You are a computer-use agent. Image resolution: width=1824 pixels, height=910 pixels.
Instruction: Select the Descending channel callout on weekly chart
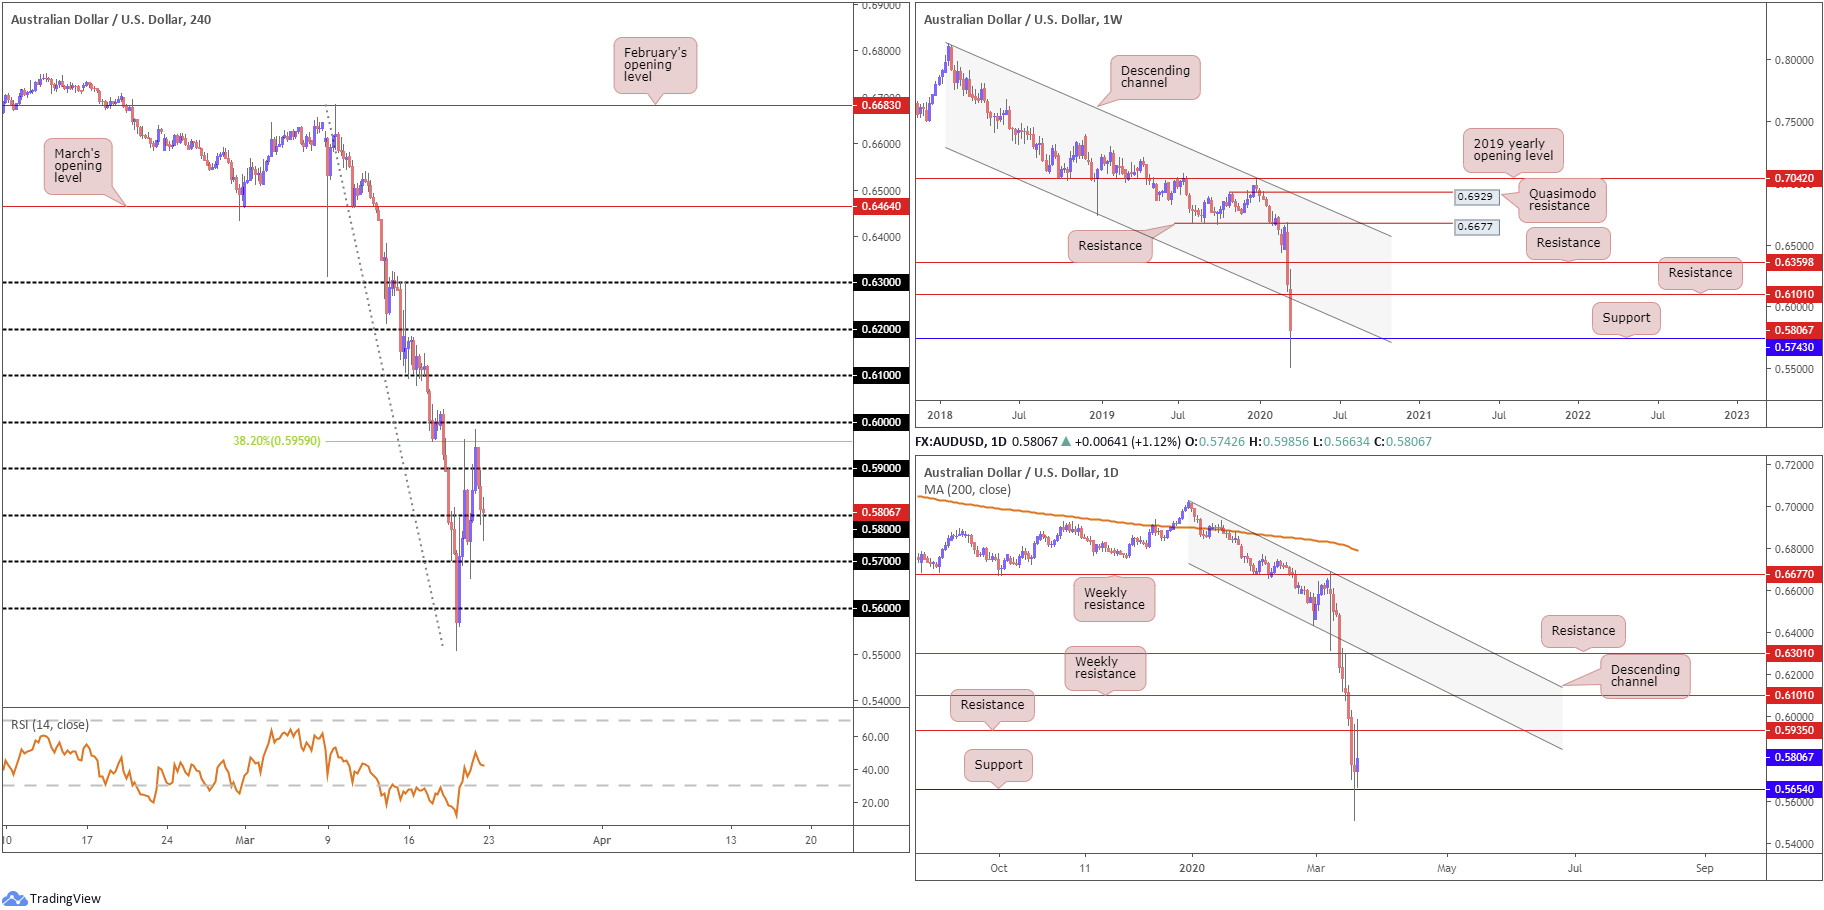(1155, 77)
